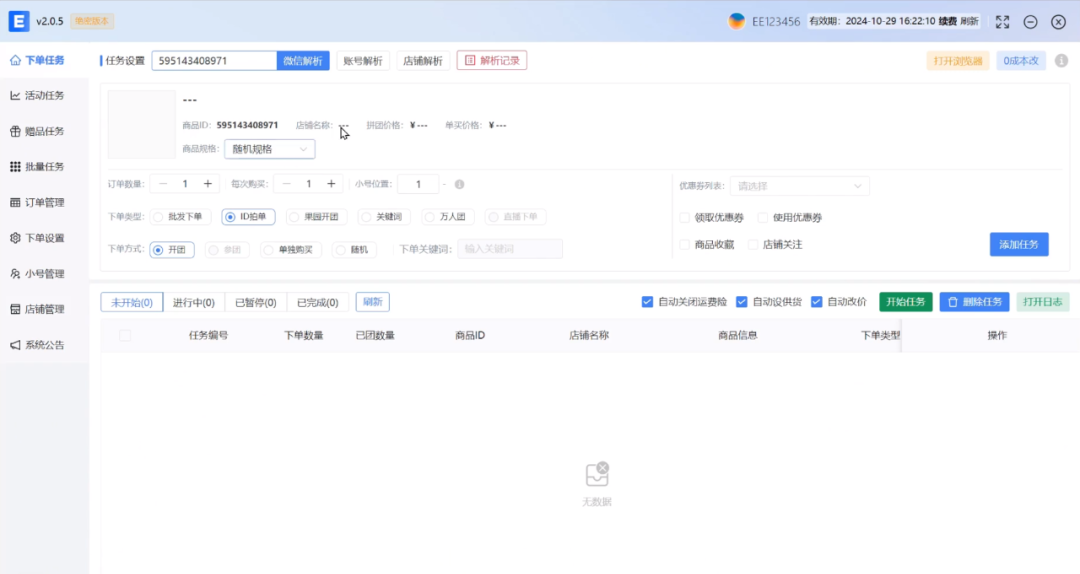Uncheck 自动改价

[x=816, y=302]
